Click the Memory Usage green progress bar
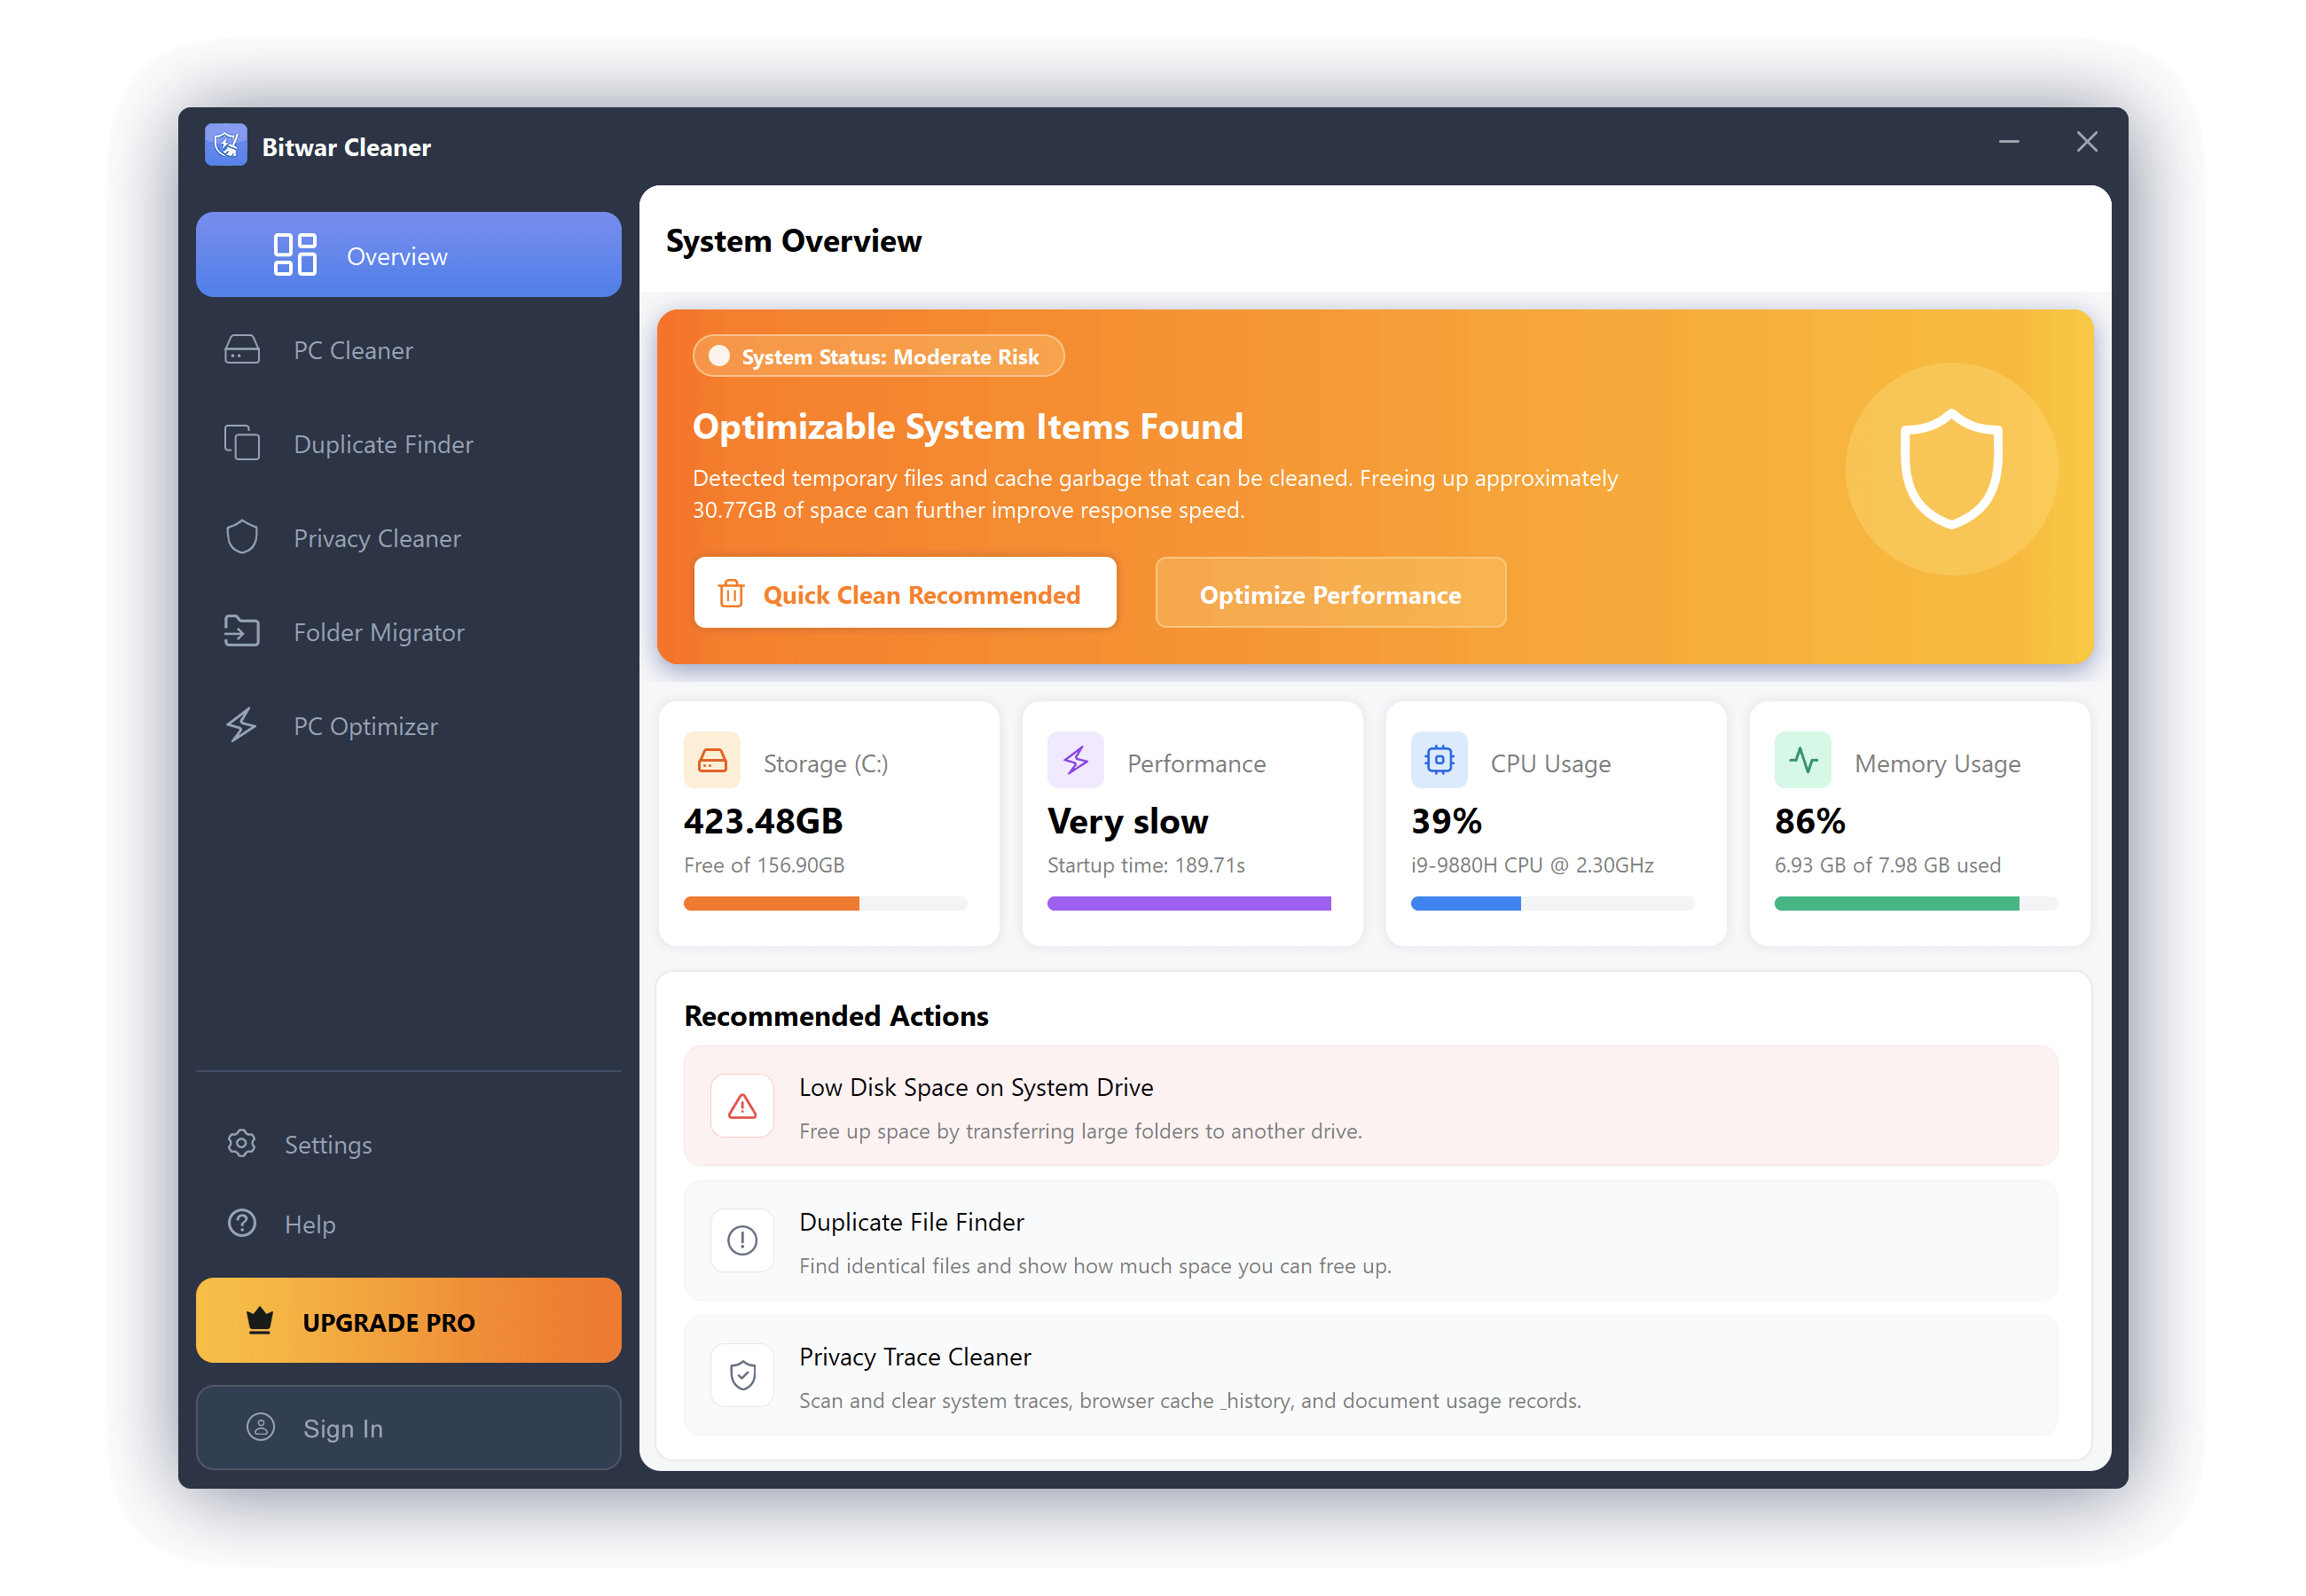The height and width of the screenshot is (1596, 2306). coord(1916,903)
